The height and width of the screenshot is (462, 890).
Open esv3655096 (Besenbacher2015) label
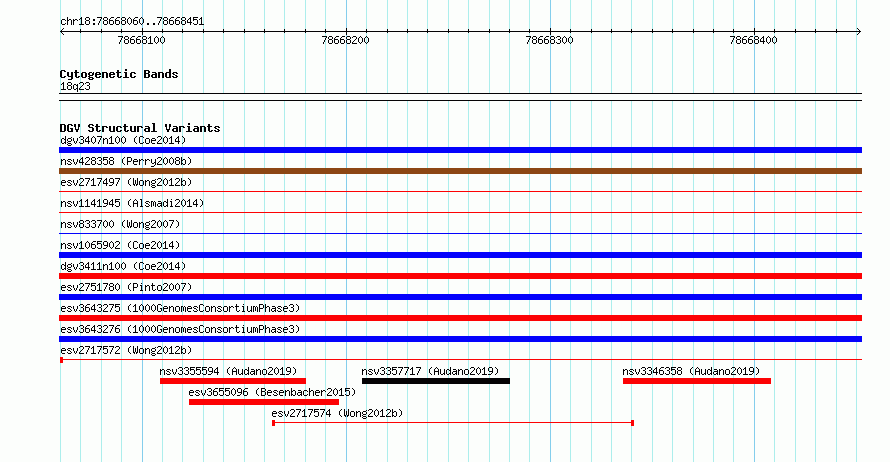(272, 392)
